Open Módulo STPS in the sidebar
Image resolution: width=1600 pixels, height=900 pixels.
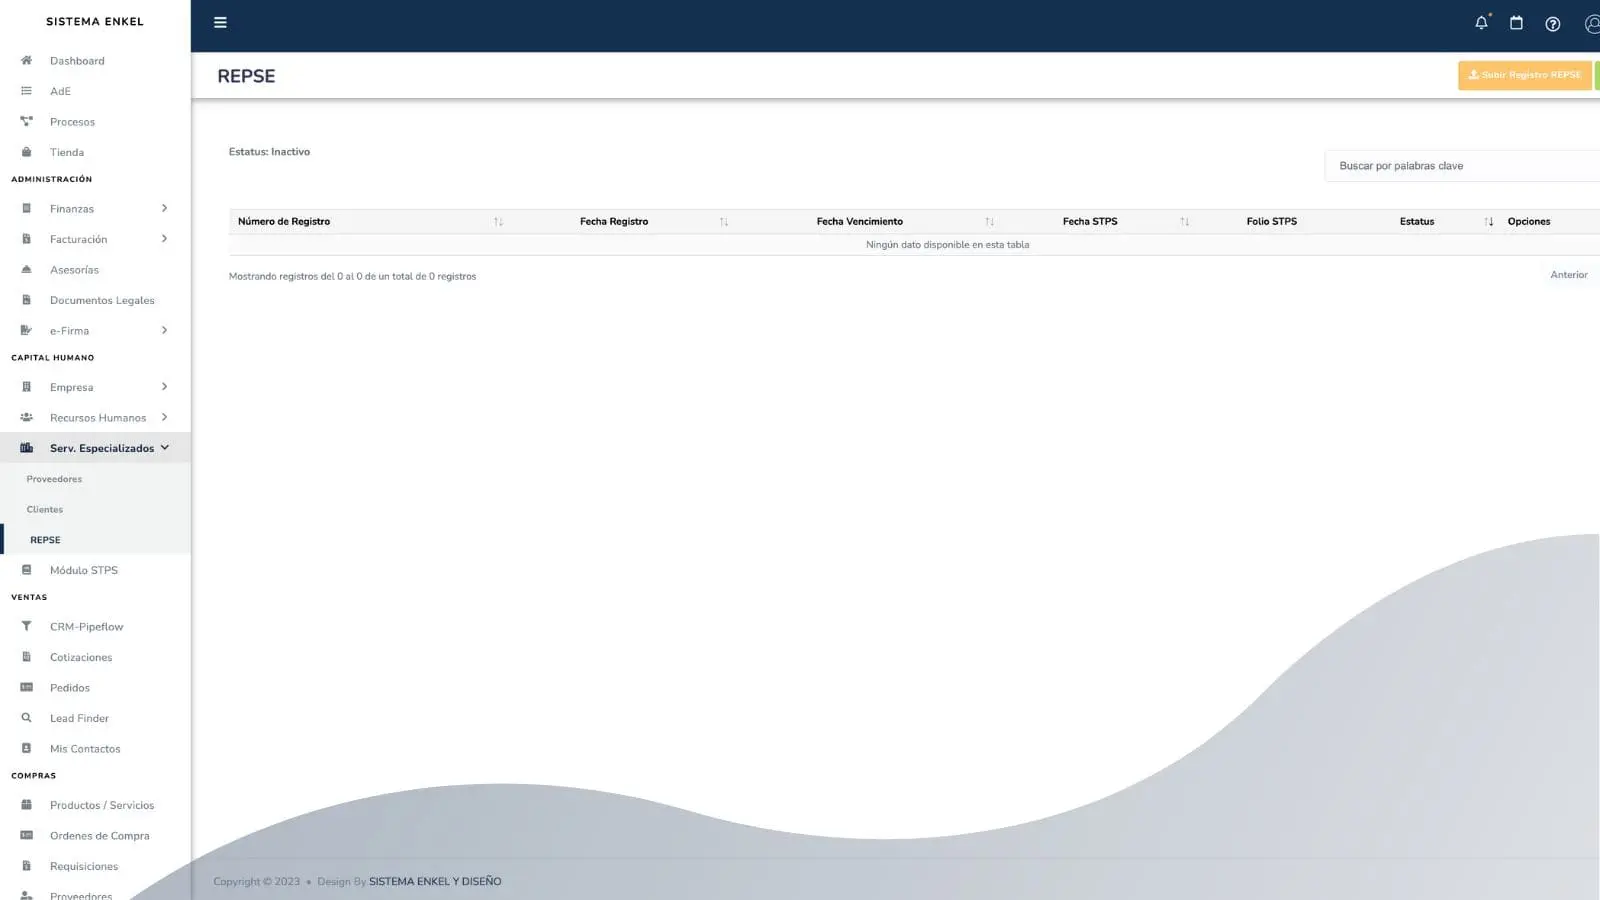tap(84, 570)
